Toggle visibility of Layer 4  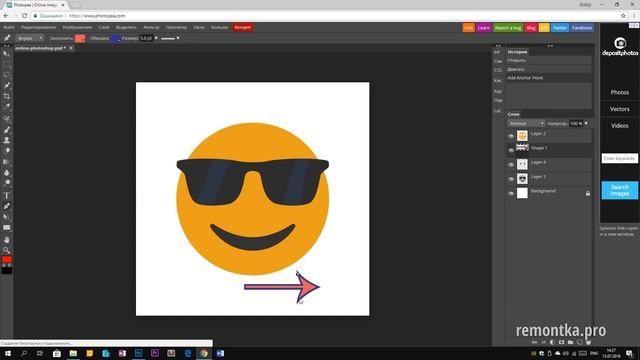511,164
